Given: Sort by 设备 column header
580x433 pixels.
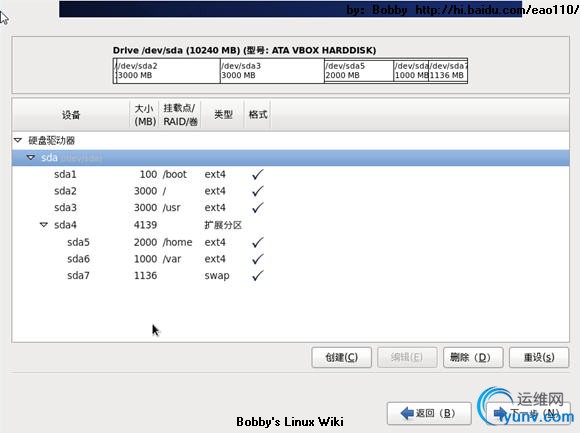Looking at the screenshot, I should [x=71, y=115].
